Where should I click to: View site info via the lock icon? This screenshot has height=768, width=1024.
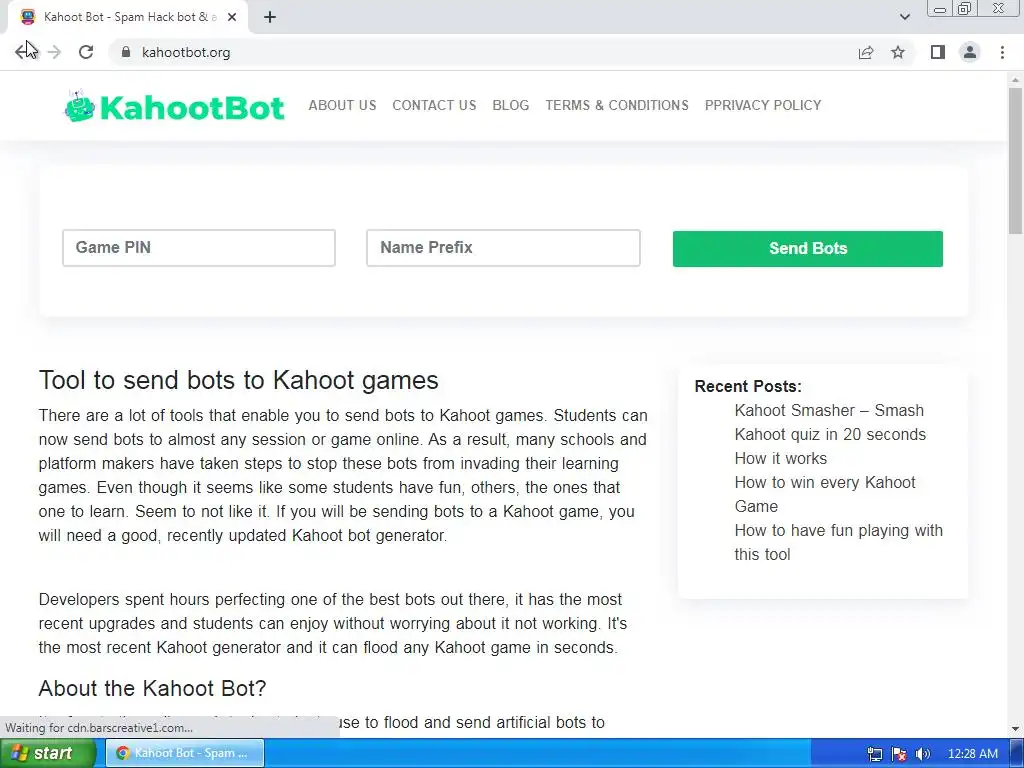click(x=126, y=52)
